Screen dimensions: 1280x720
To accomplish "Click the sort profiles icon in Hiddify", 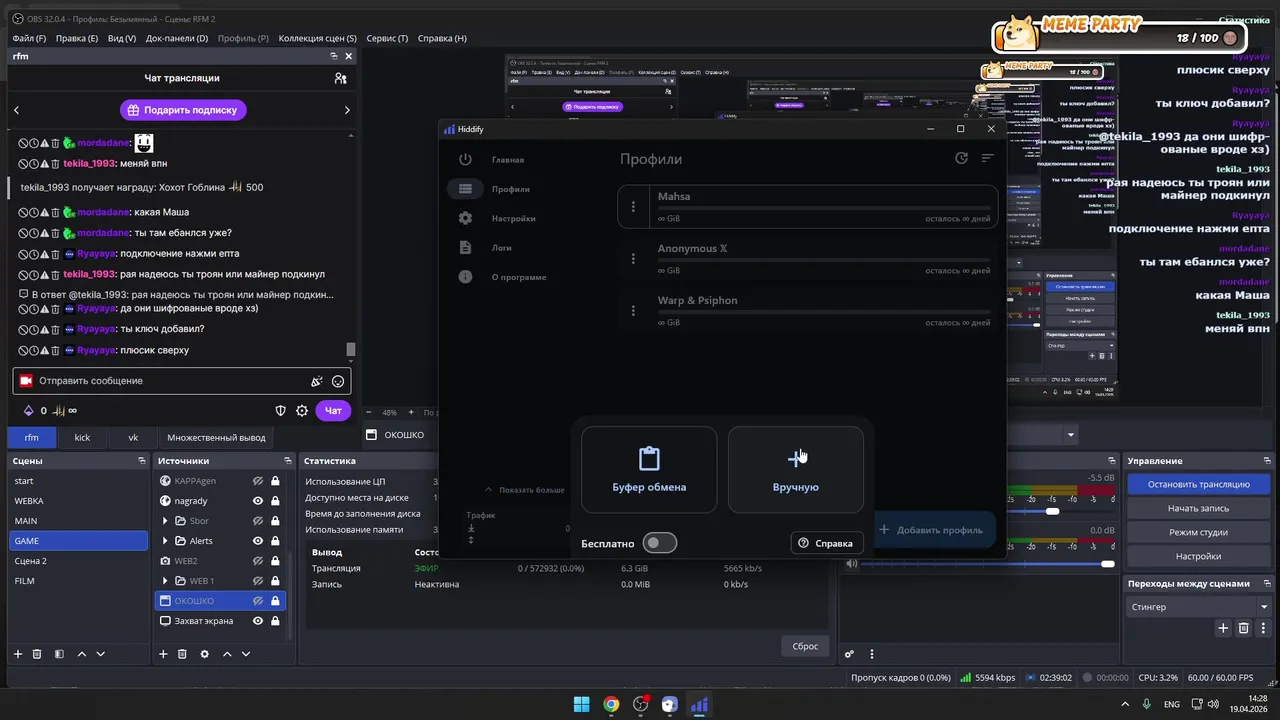I will (988, 158).
